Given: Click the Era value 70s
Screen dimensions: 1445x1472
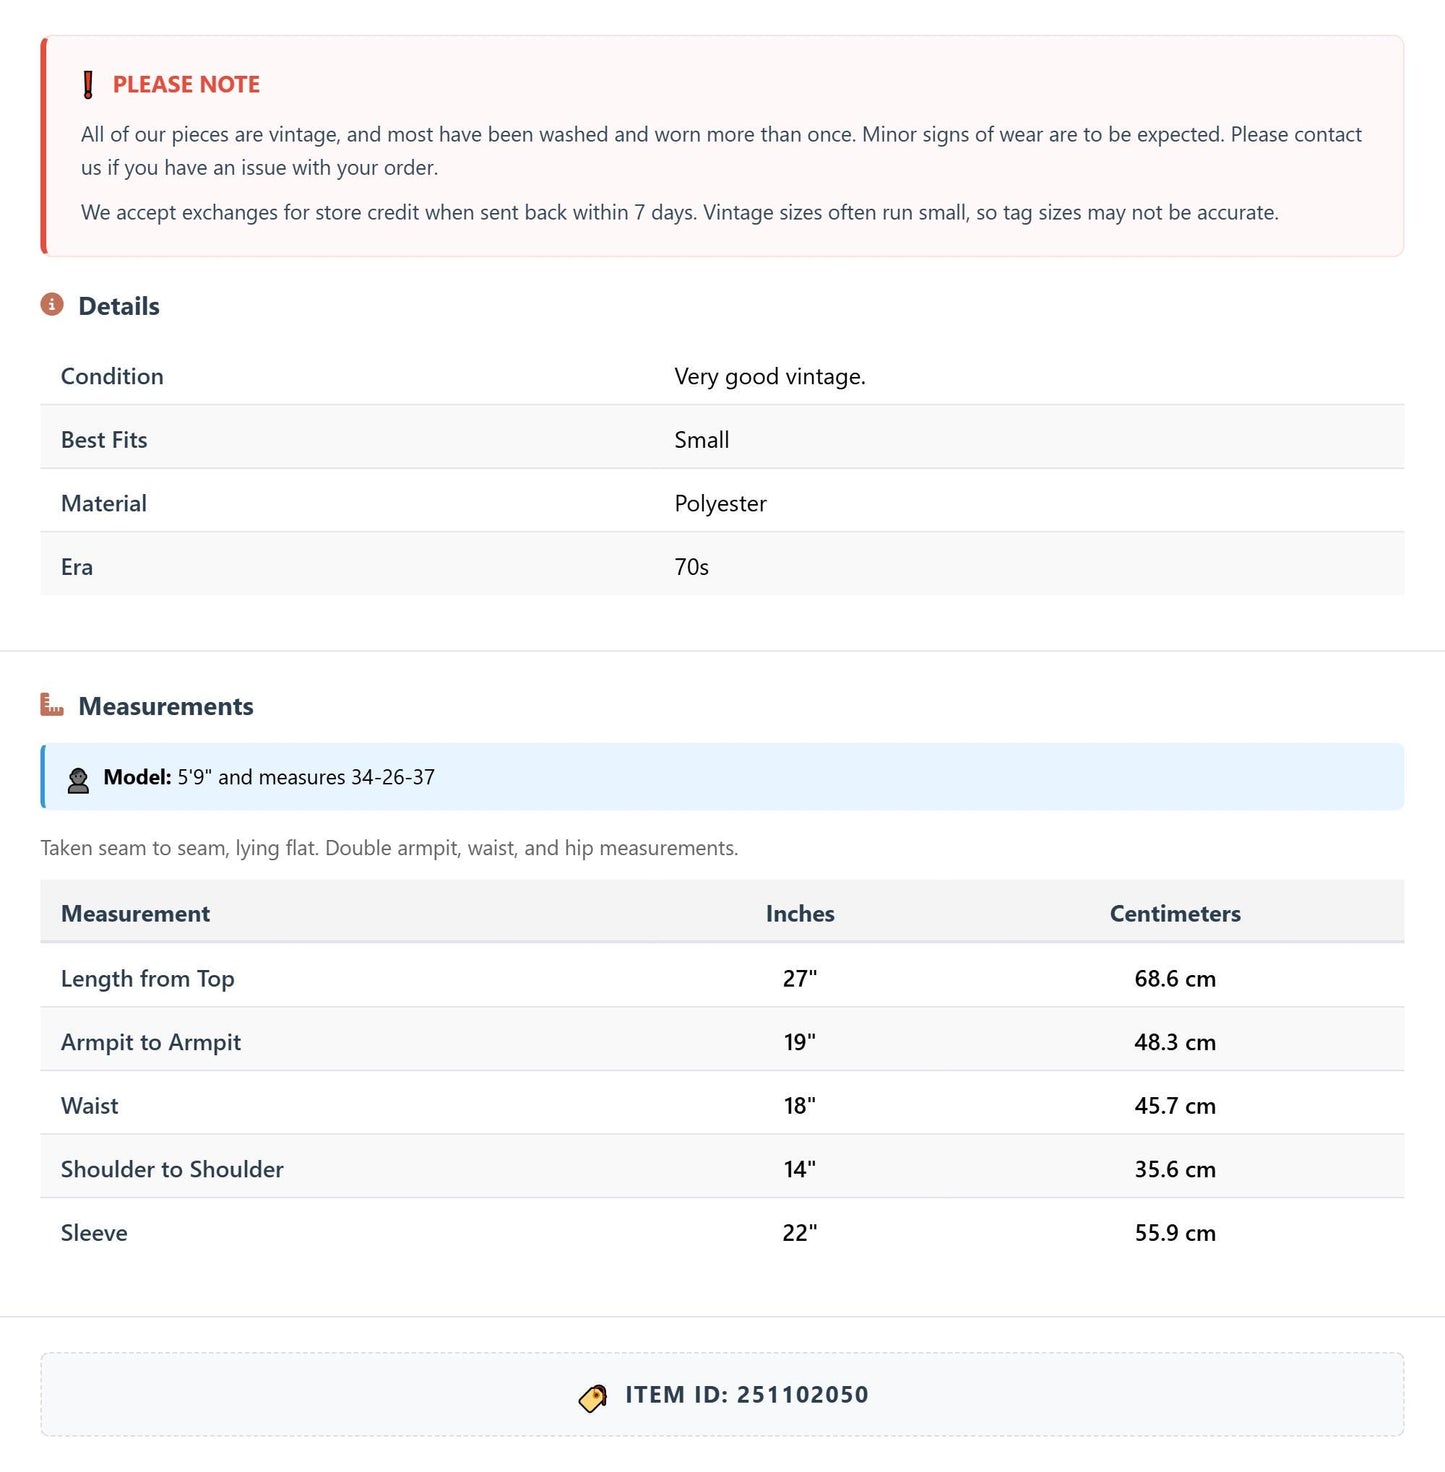Looking at the screenshot, I should point(692,567).
